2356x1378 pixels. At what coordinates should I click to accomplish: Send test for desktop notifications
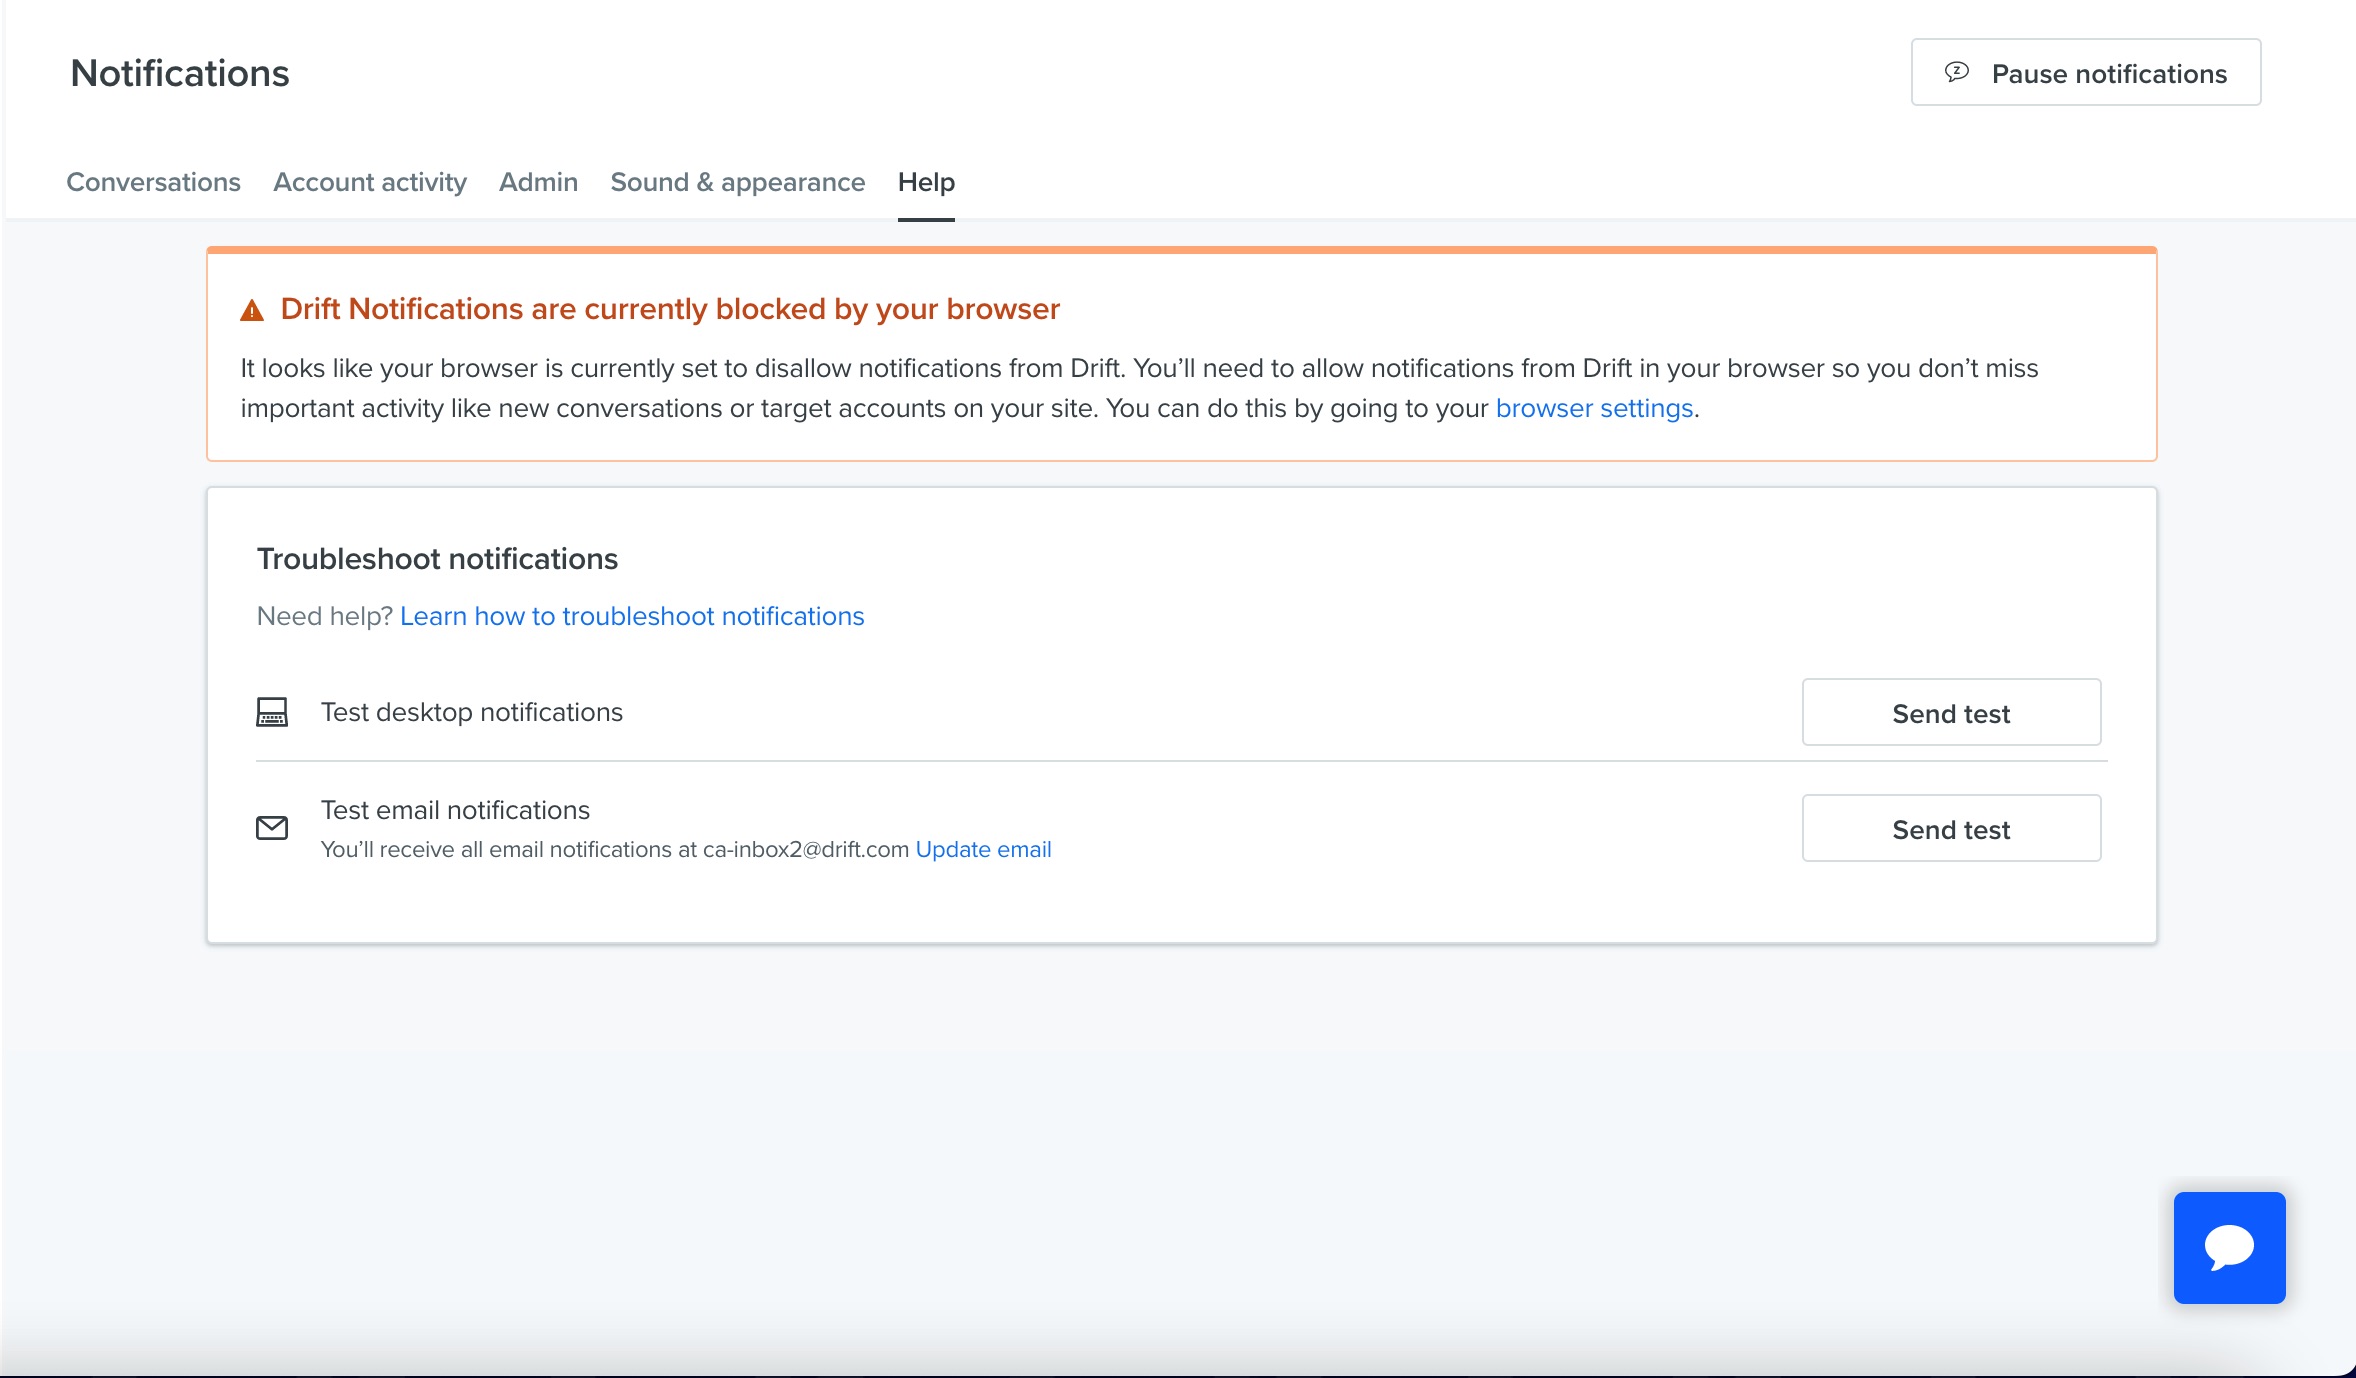click(x=1951, y=713)
